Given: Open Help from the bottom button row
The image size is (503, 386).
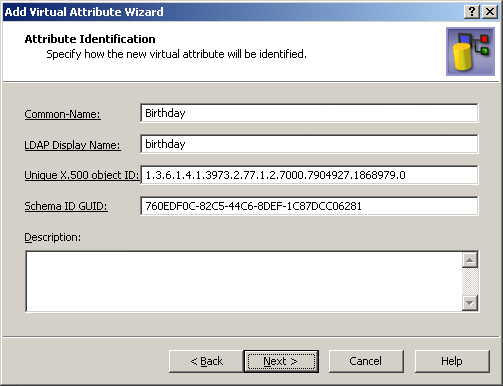Looking at the screenshot, I should coord(452,361).
